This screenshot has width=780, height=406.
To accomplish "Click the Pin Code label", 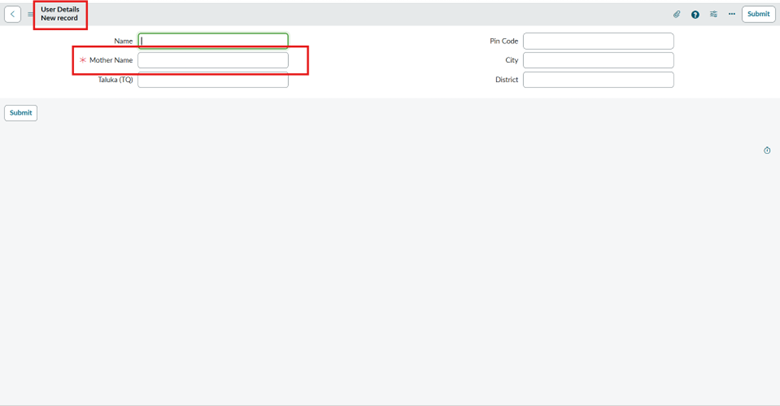I will pyautogui.click(x=503, y=41).
